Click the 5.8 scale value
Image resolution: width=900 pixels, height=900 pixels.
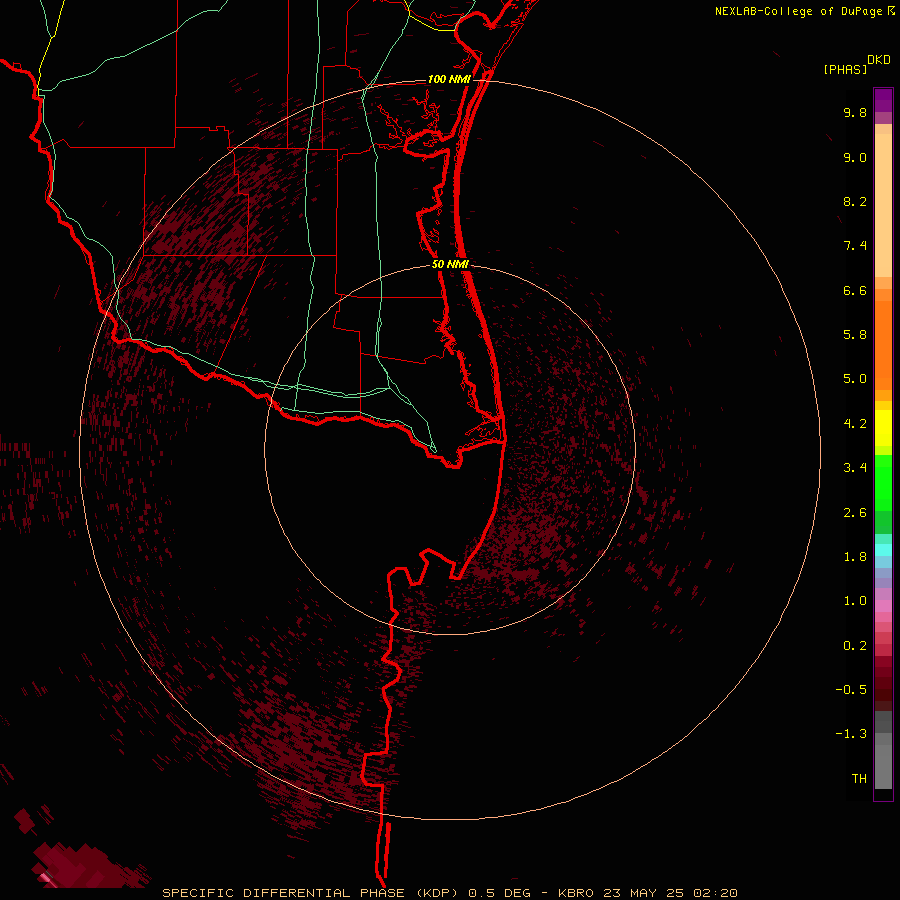[x=855, y=335]
